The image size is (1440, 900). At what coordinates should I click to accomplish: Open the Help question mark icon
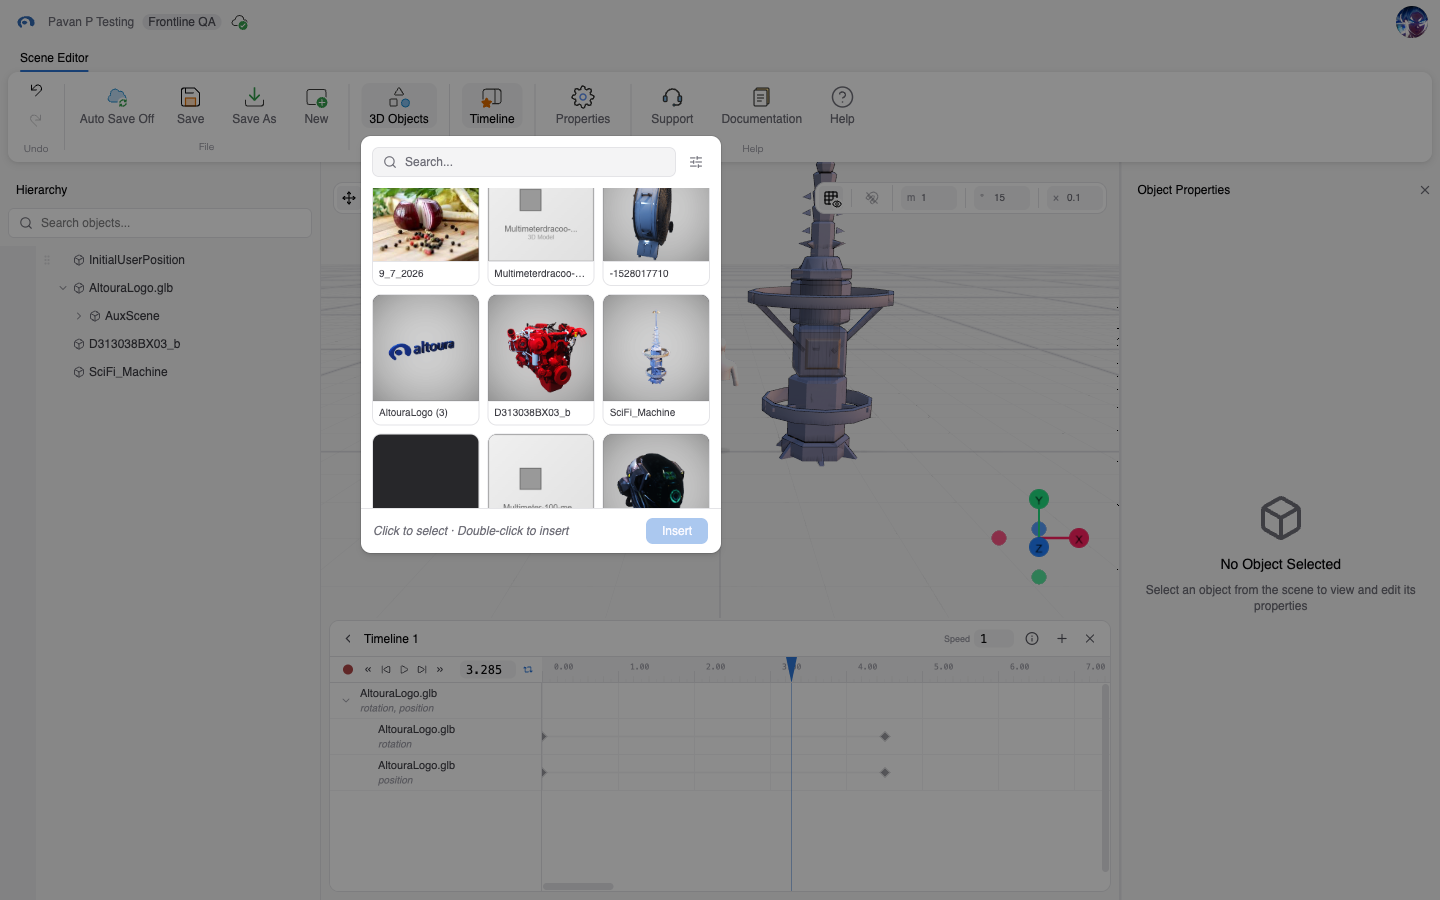pos(842,97)
